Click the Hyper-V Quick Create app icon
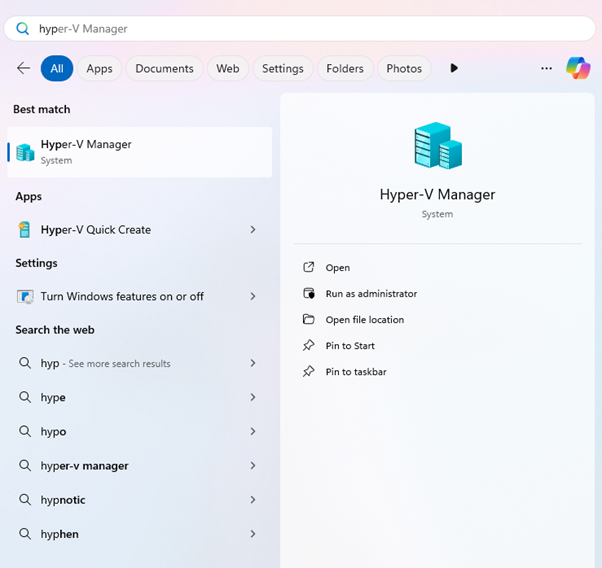Screen dimensions: 602x568 (25, 230)
